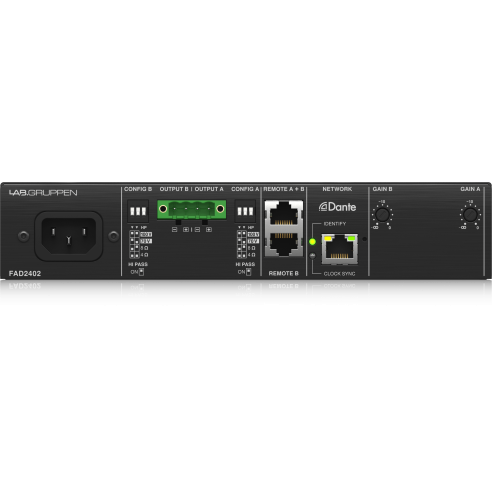Click the OUTPUT A label
The width and height of the screenshot is (492, 492).
click(209, 189)
